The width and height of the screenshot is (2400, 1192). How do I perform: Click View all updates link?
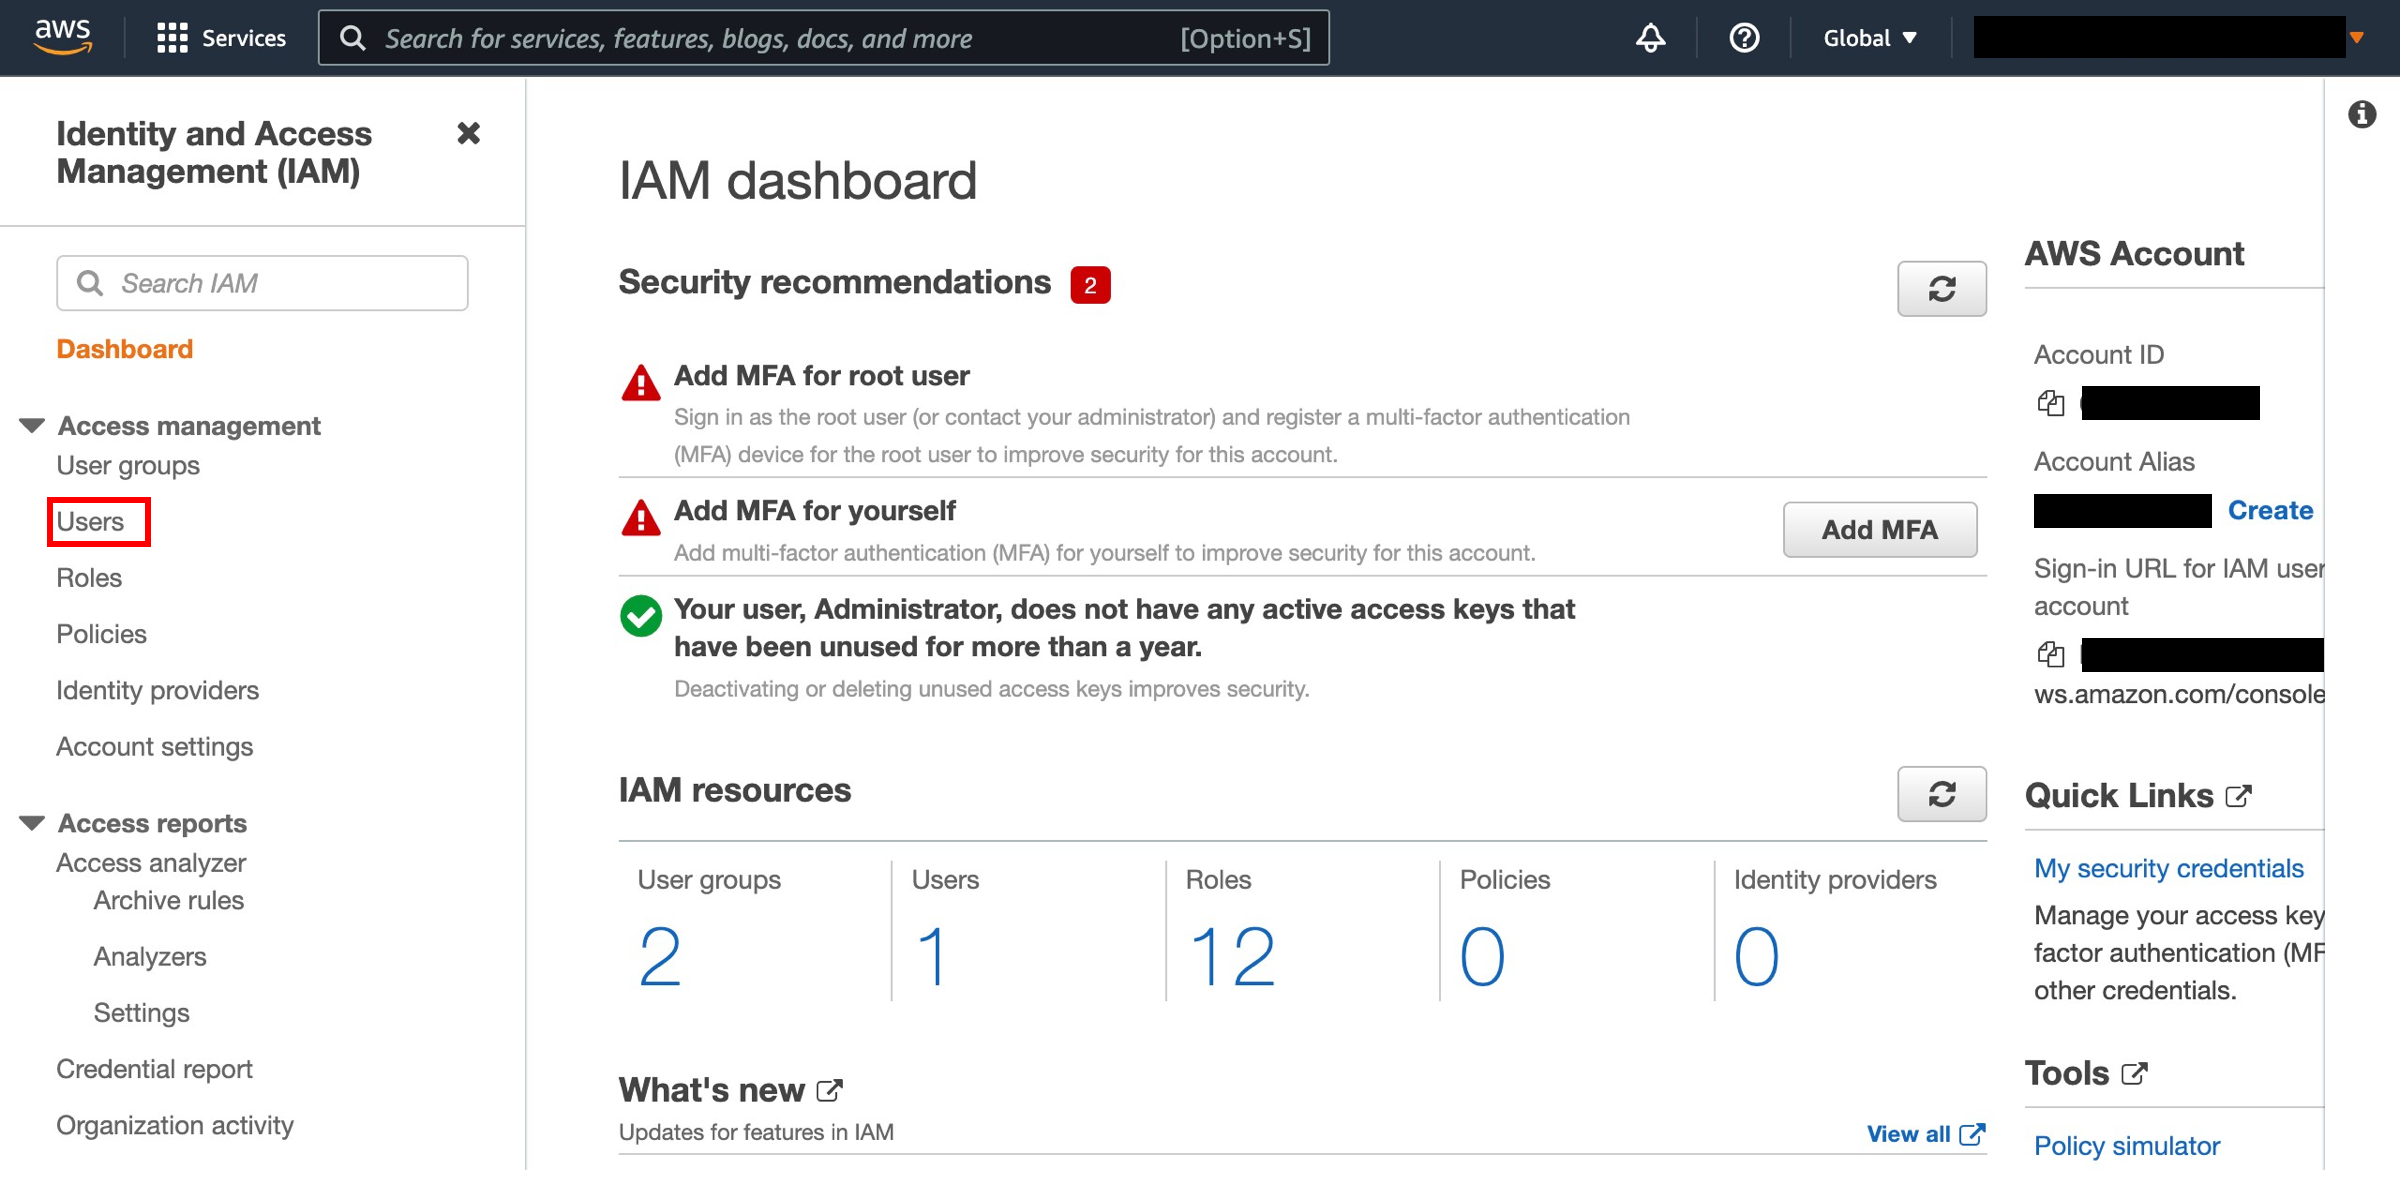[1925, 1134]
